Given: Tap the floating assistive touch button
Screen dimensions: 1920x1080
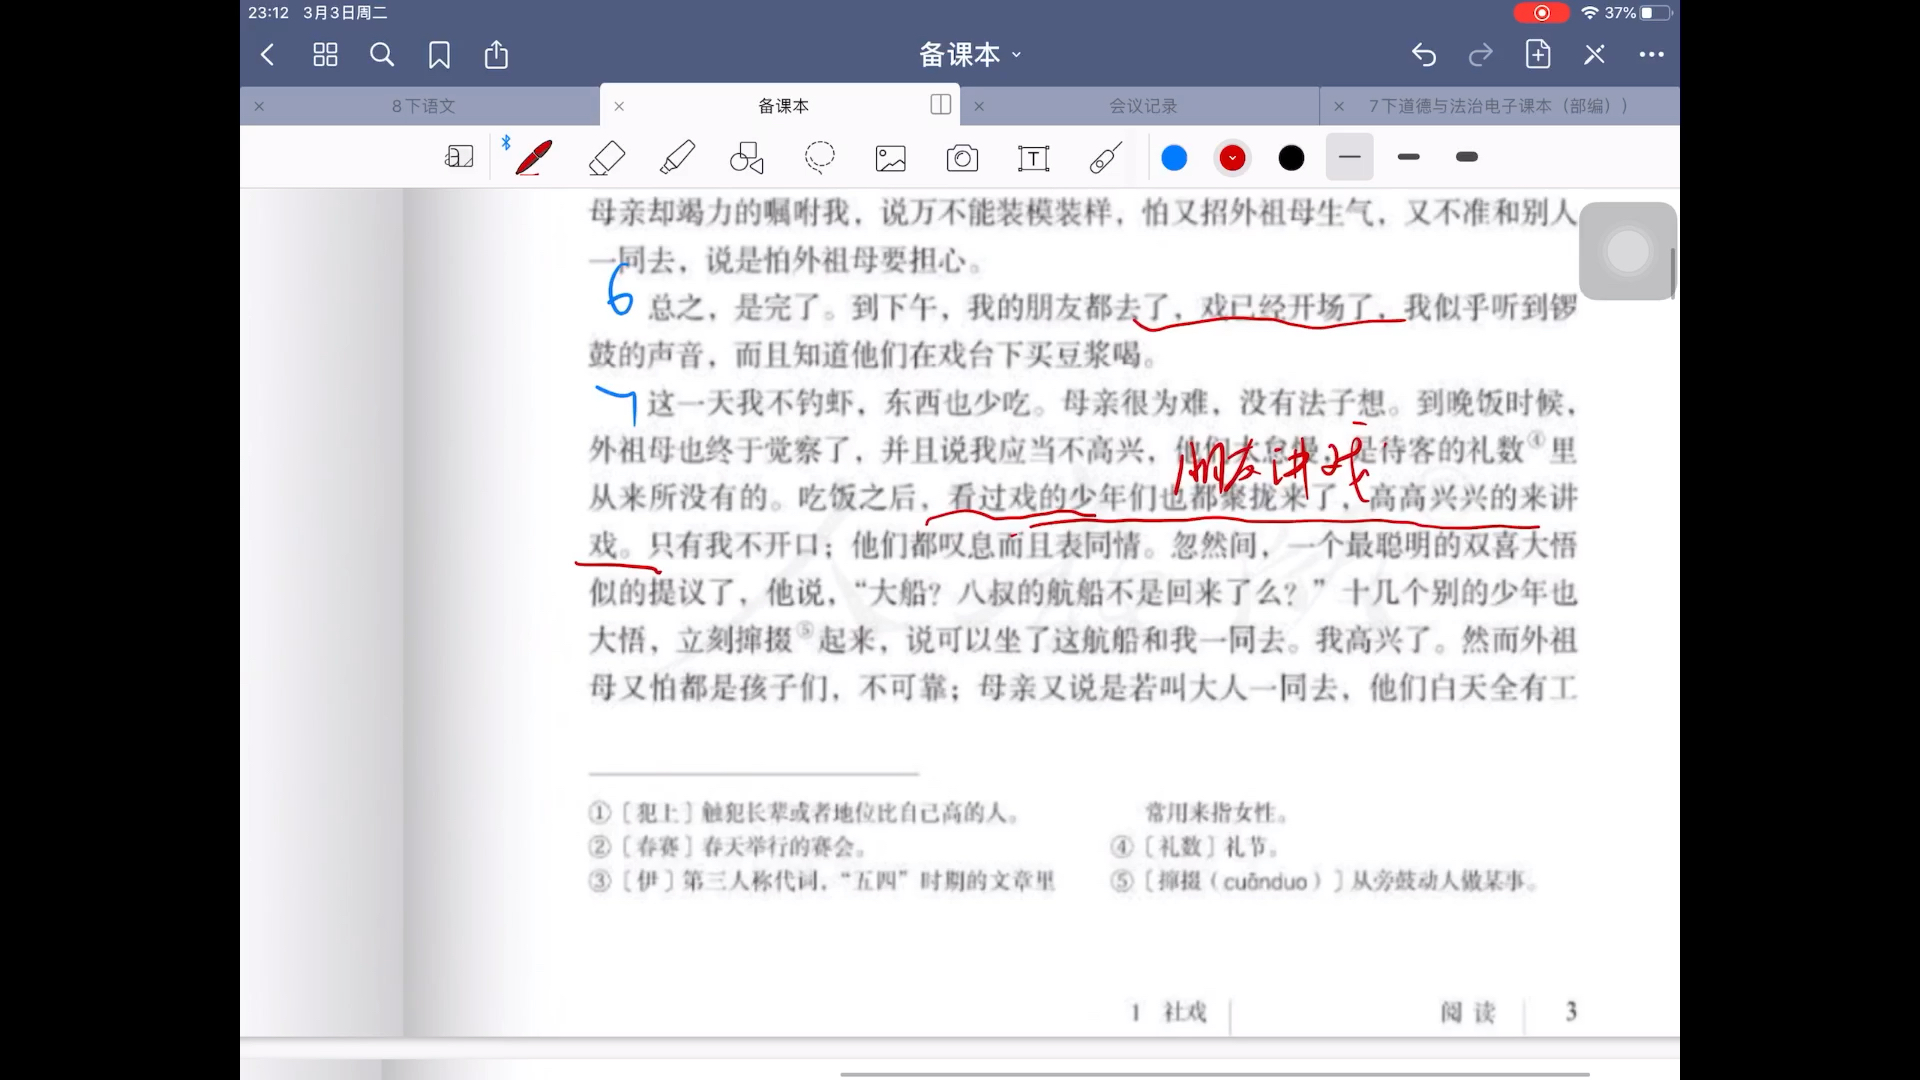Looking at the screenshot, I should click(x=1627, y=251).
